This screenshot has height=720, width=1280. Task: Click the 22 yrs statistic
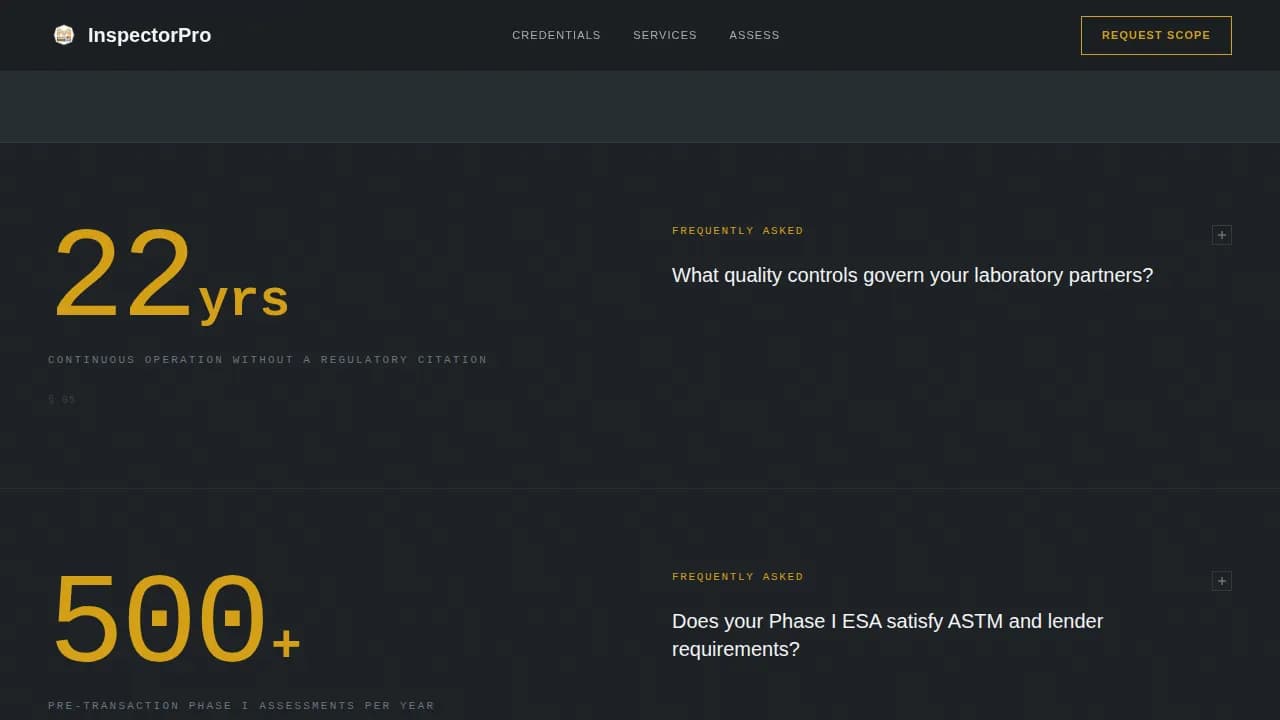(170, 275)
